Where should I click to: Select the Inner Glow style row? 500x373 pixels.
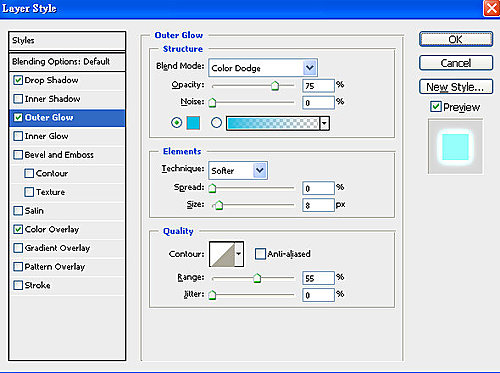coord(67,136)
